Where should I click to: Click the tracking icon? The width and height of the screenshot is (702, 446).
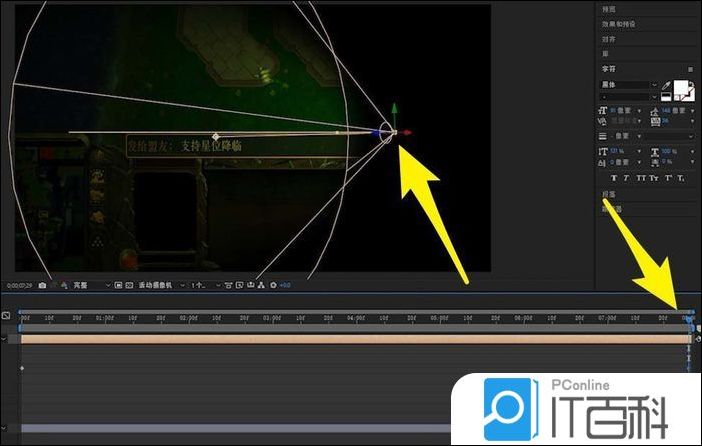pos(655,121)
